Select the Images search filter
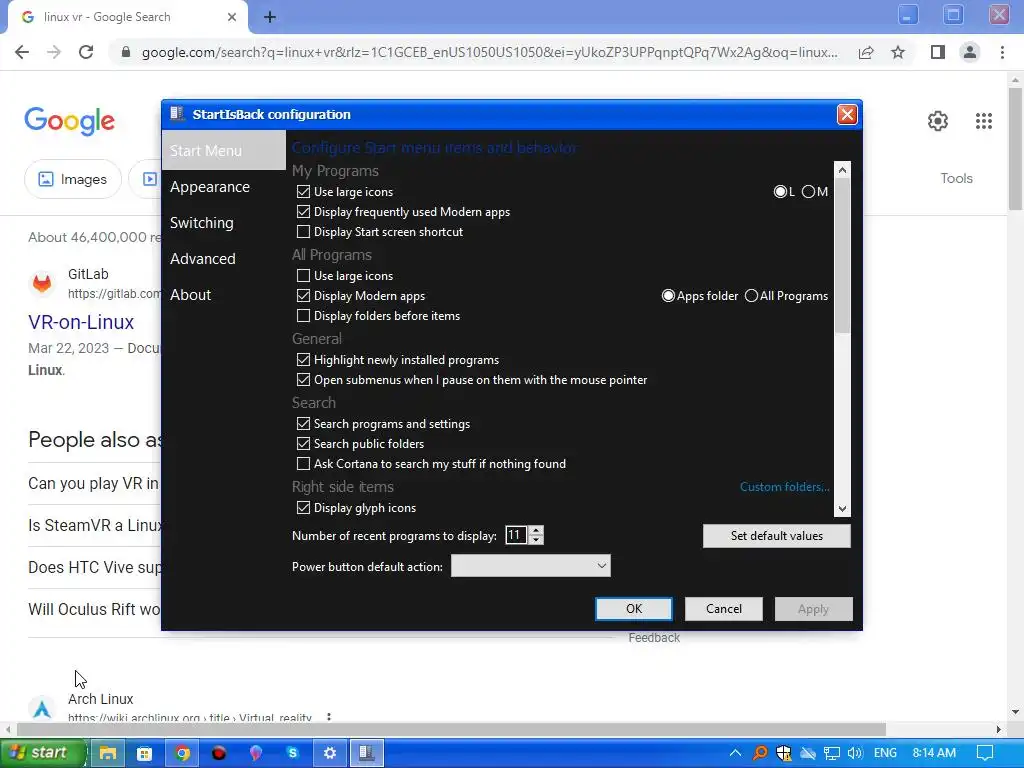This screenshot has width=1024, height=768. coord(72,179)
